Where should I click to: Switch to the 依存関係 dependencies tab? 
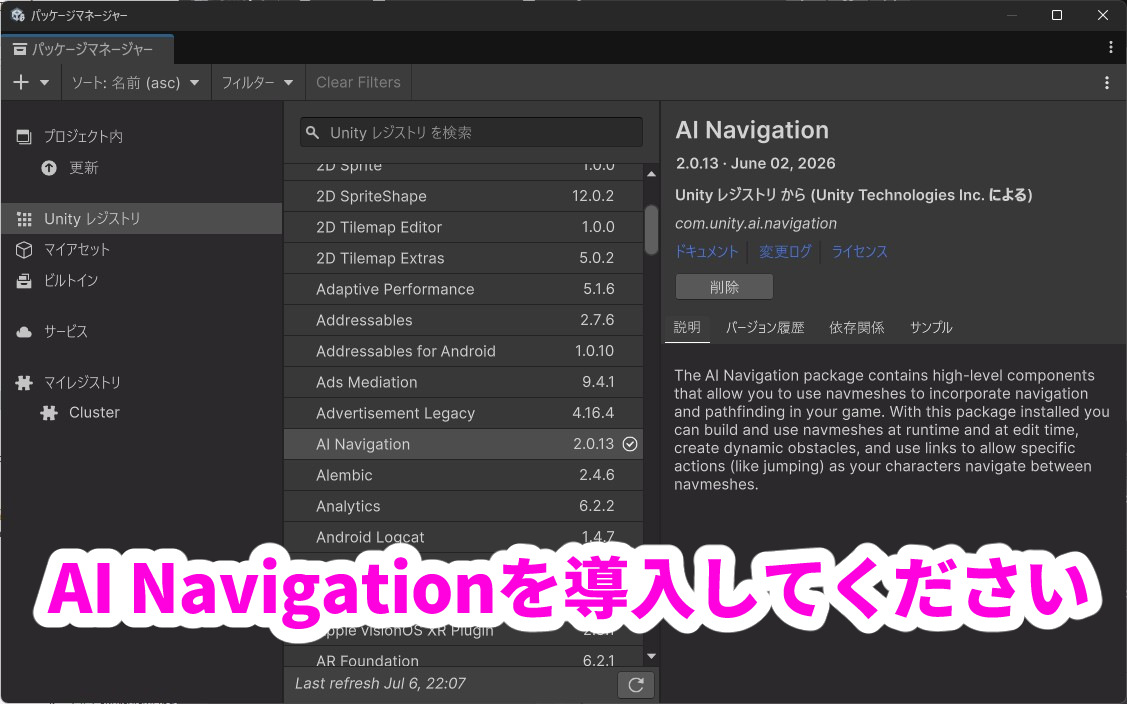click(x=856, y=328)
